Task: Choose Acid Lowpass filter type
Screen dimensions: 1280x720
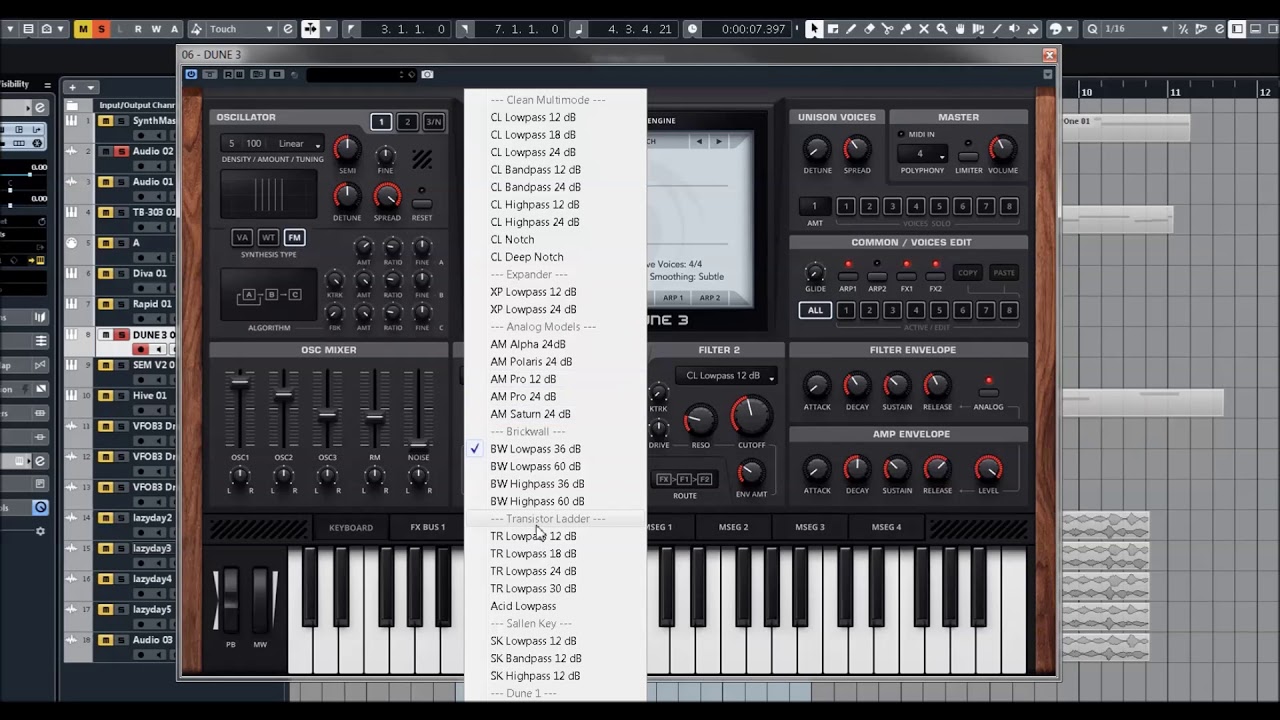Action: click(523, 606)
